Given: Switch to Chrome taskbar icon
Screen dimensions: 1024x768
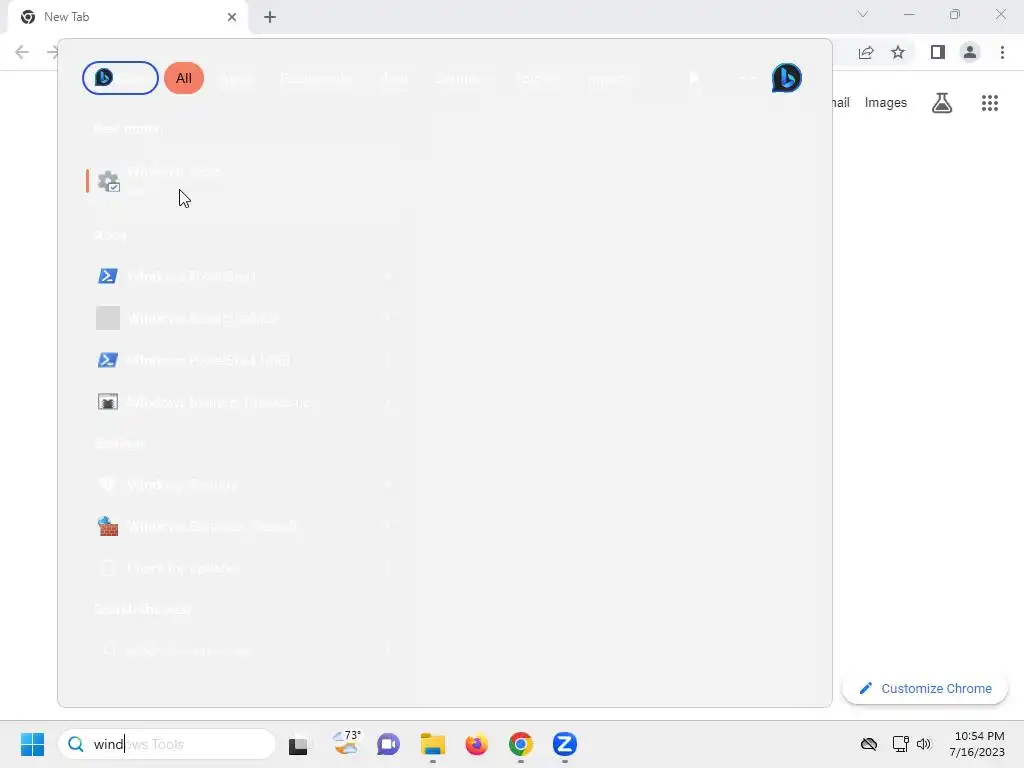Looking at the screenshot, I should (520, 744).
